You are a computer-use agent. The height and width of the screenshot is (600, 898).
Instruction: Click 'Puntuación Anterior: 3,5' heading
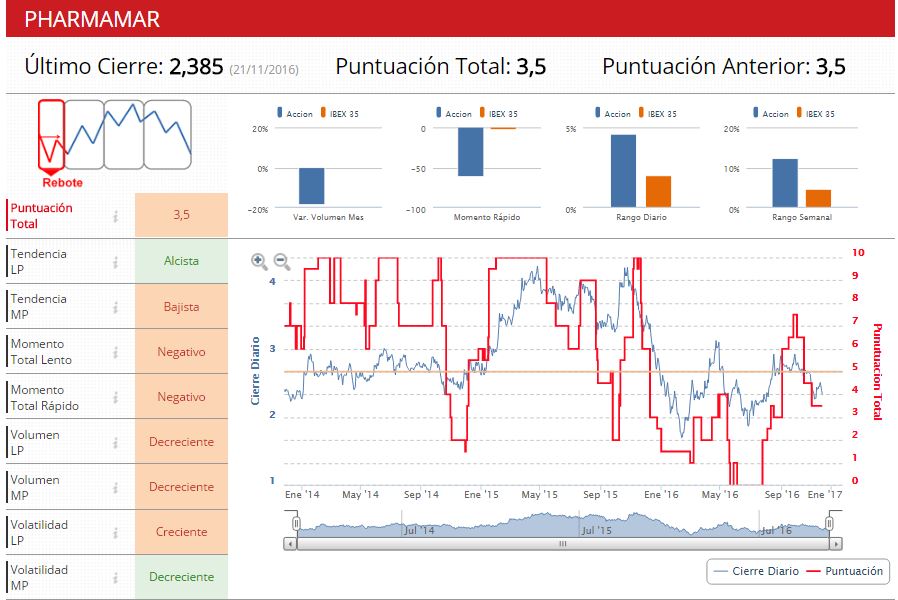[724, 66]
